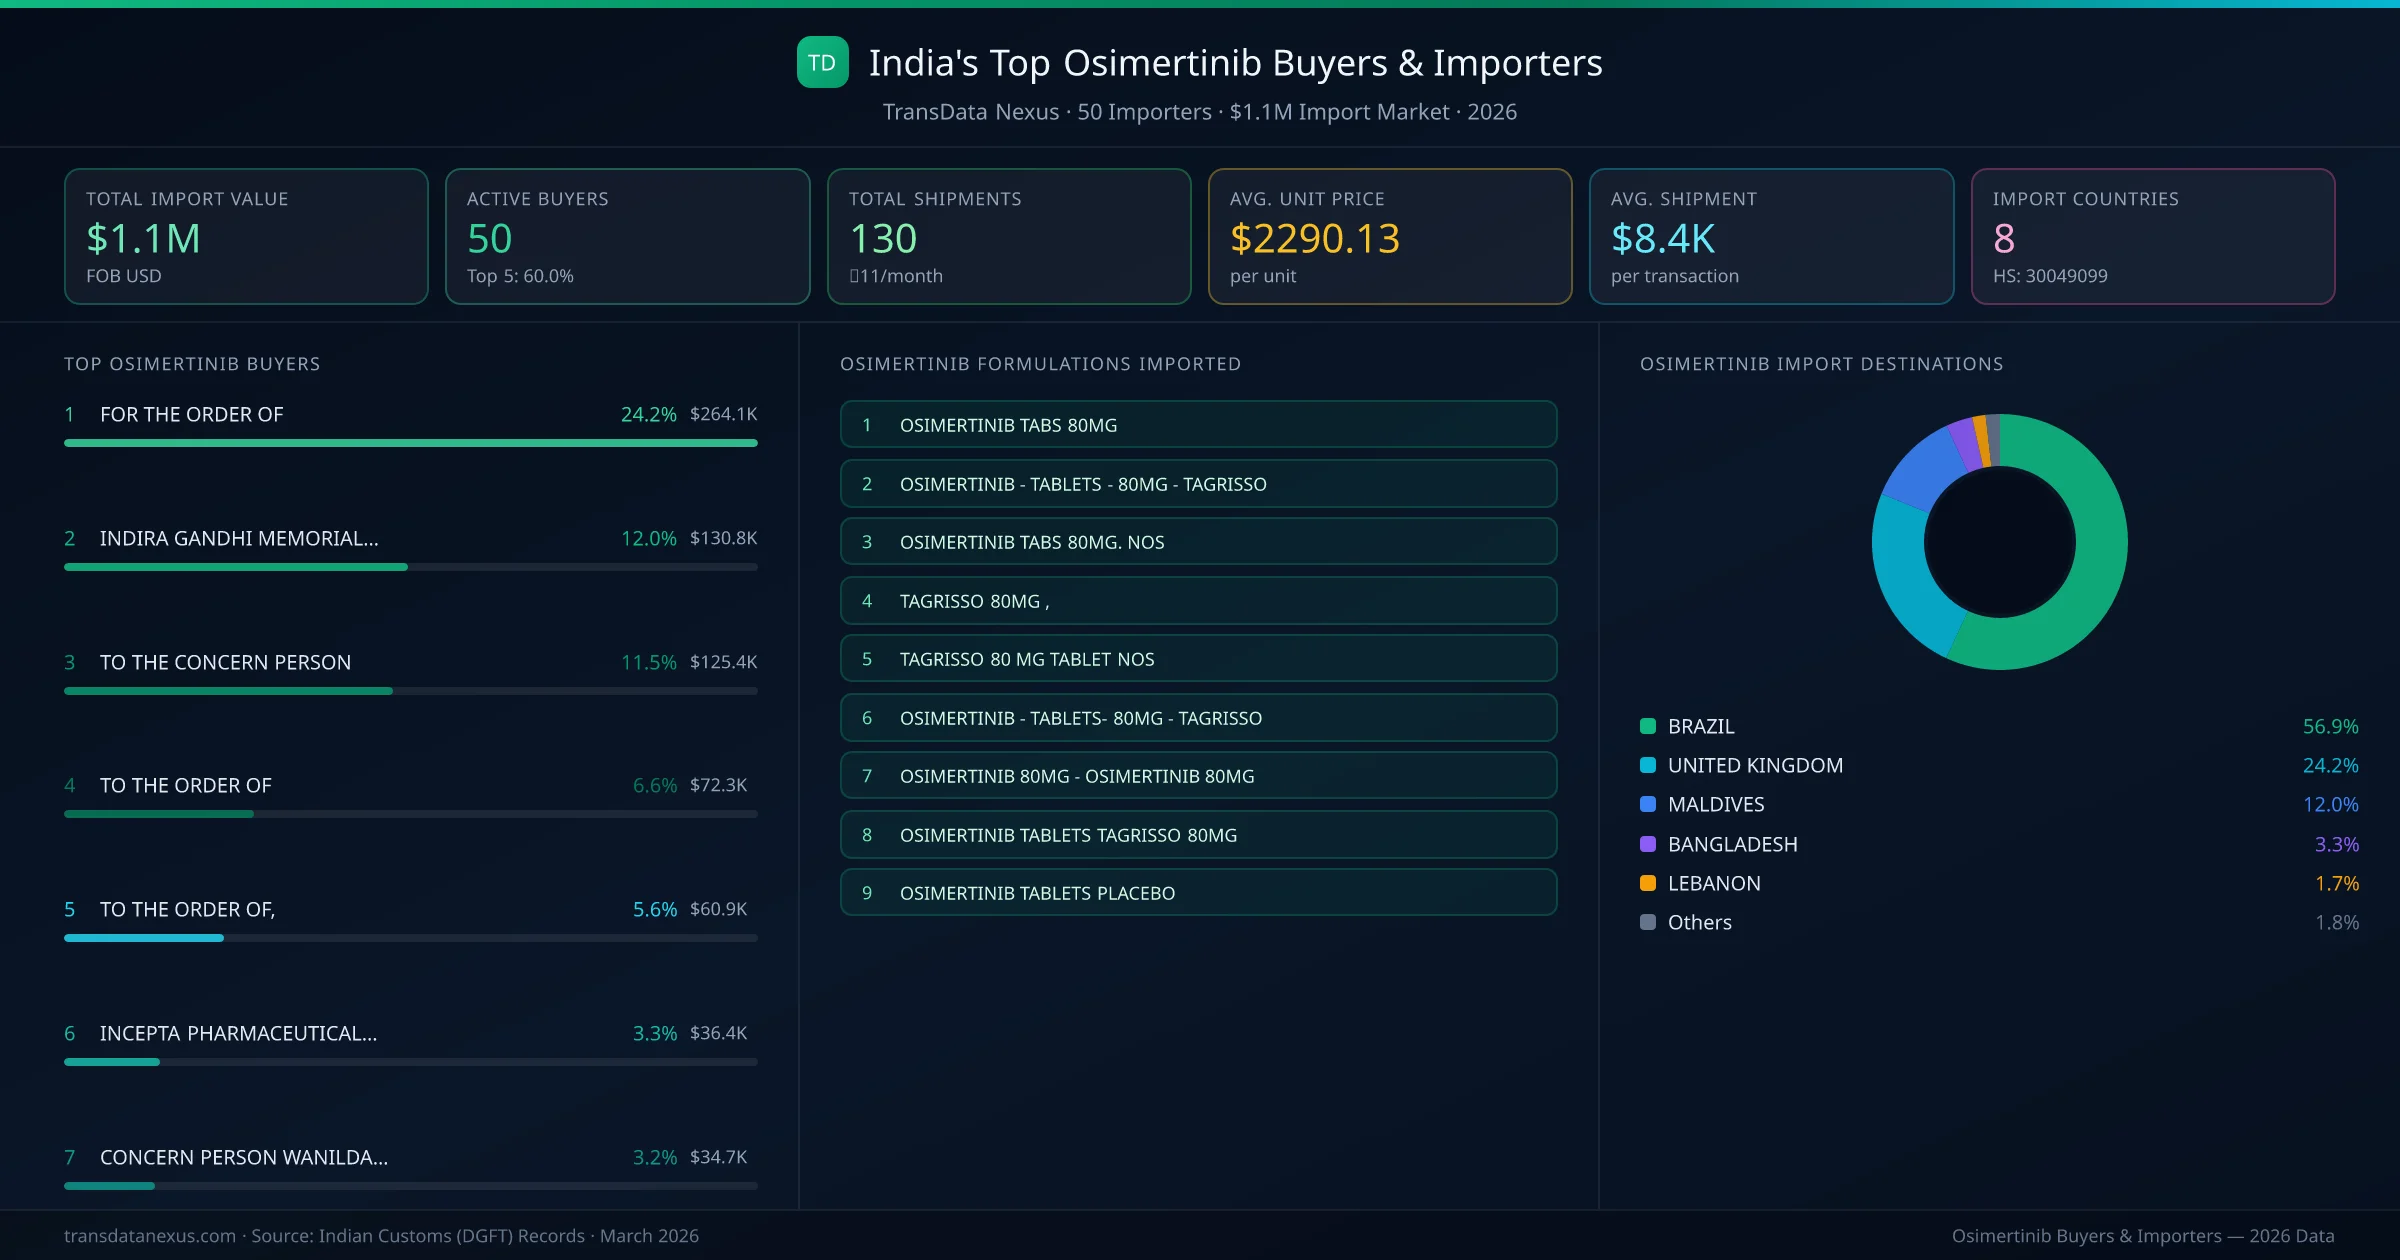Switch to the Top Osimertinib Buyers section
This screenshot has width=2400, height=1260.
(x=192, y=364)
